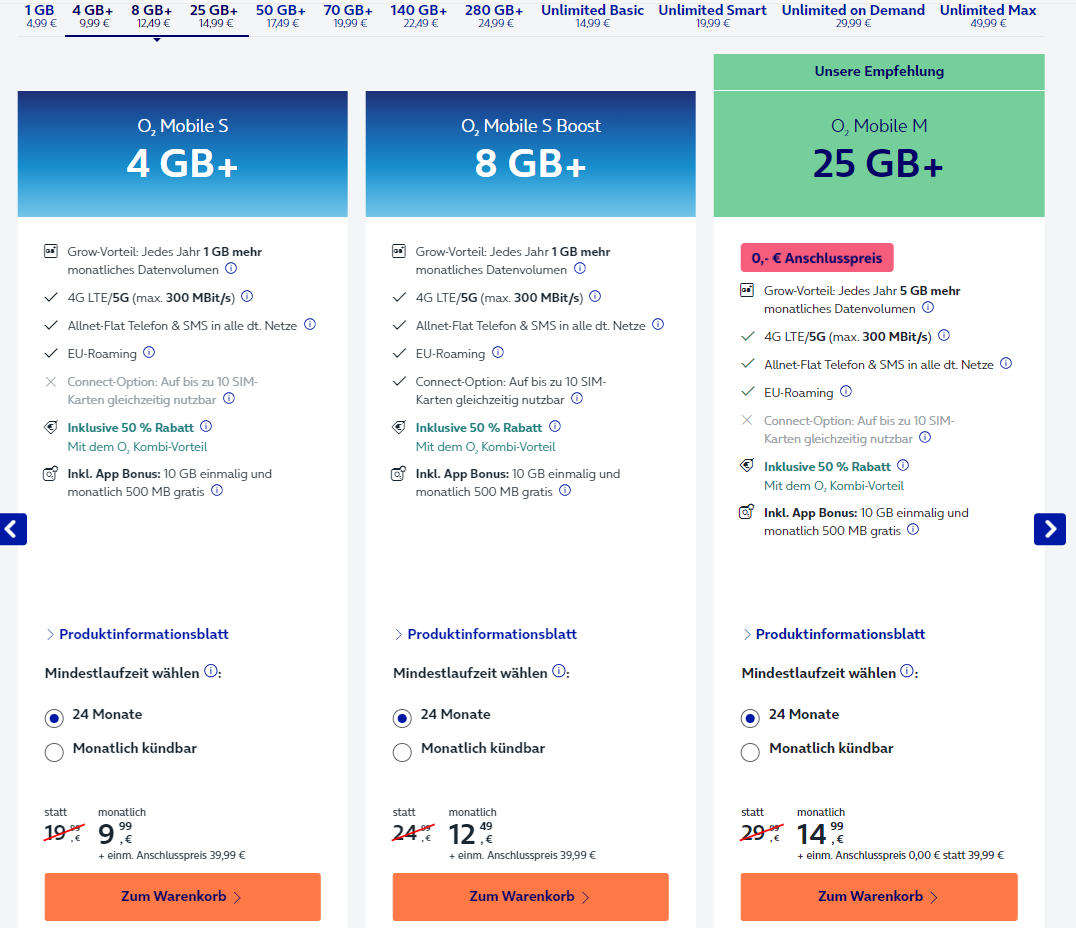Click the 0,- € Anschlusspreis badge

click(817, 257)
